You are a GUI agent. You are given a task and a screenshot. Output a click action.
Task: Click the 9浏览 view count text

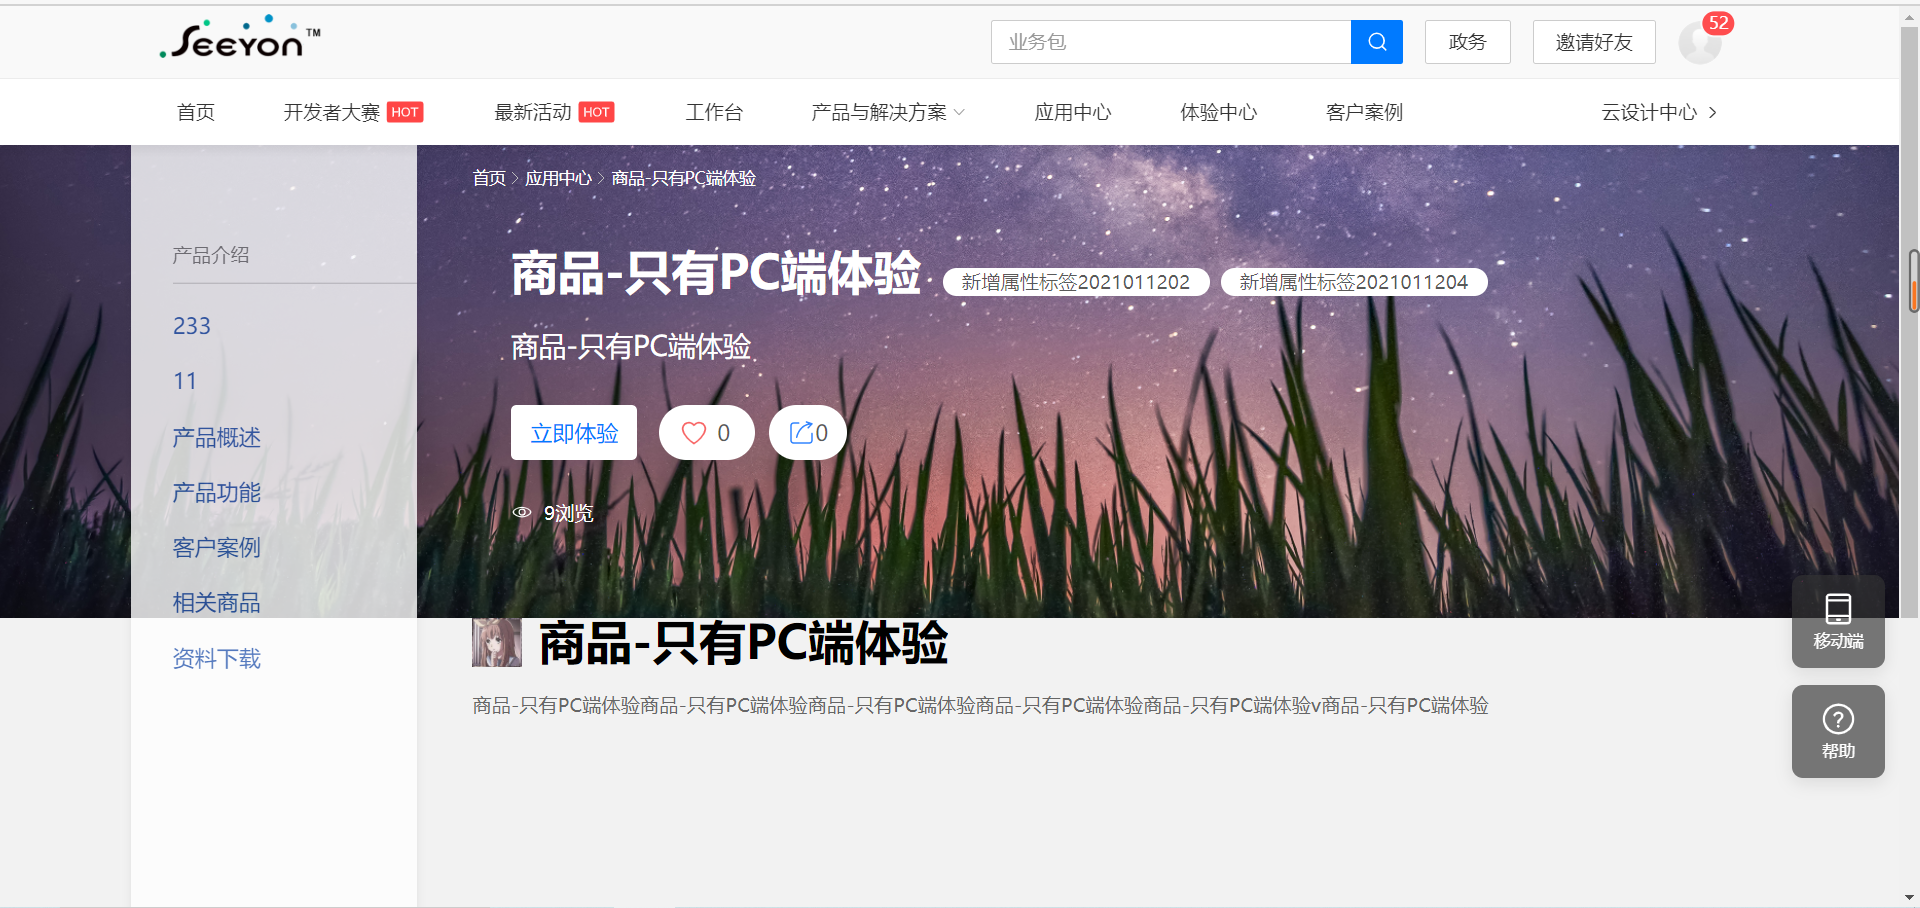(568, 513)
